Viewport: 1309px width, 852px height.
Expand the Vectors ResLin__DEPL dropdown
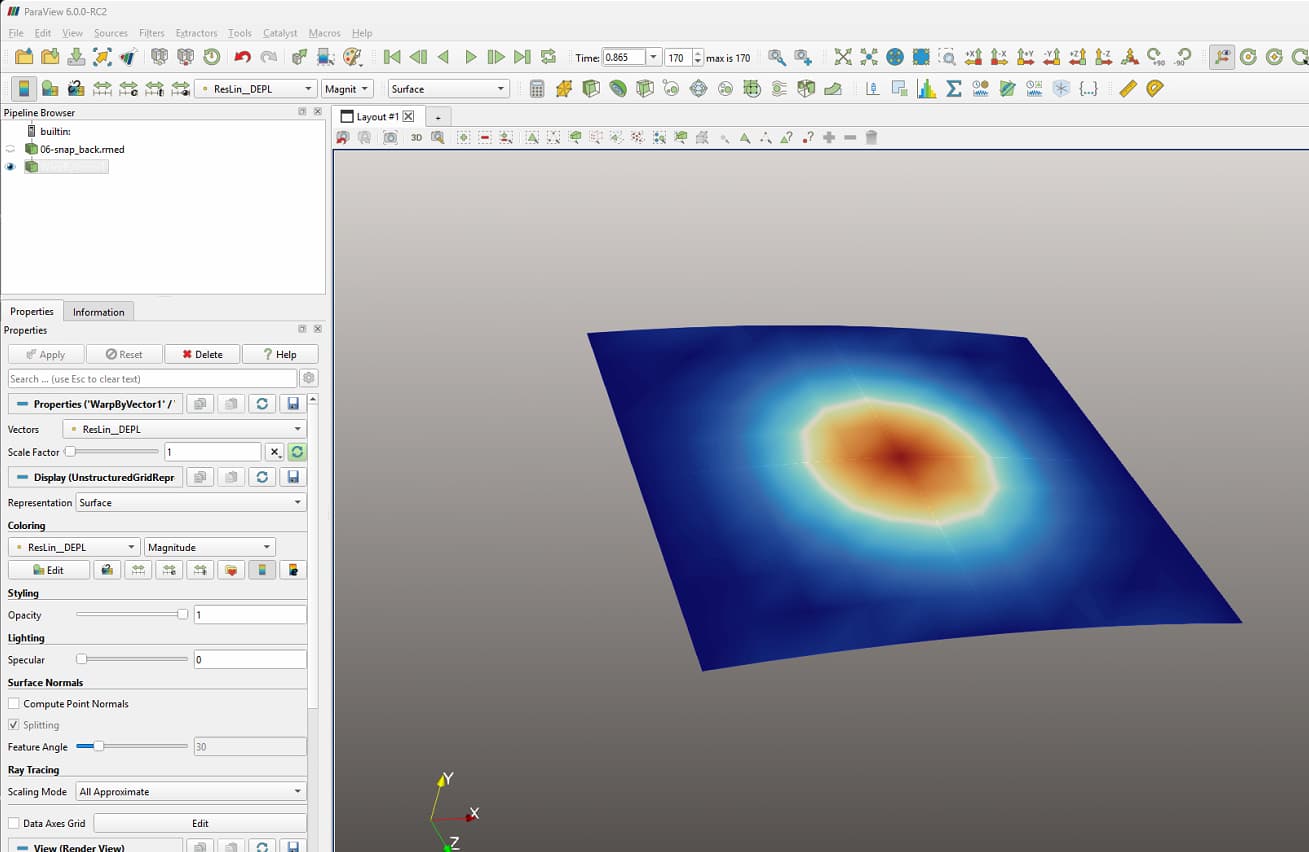coord(184,429)
